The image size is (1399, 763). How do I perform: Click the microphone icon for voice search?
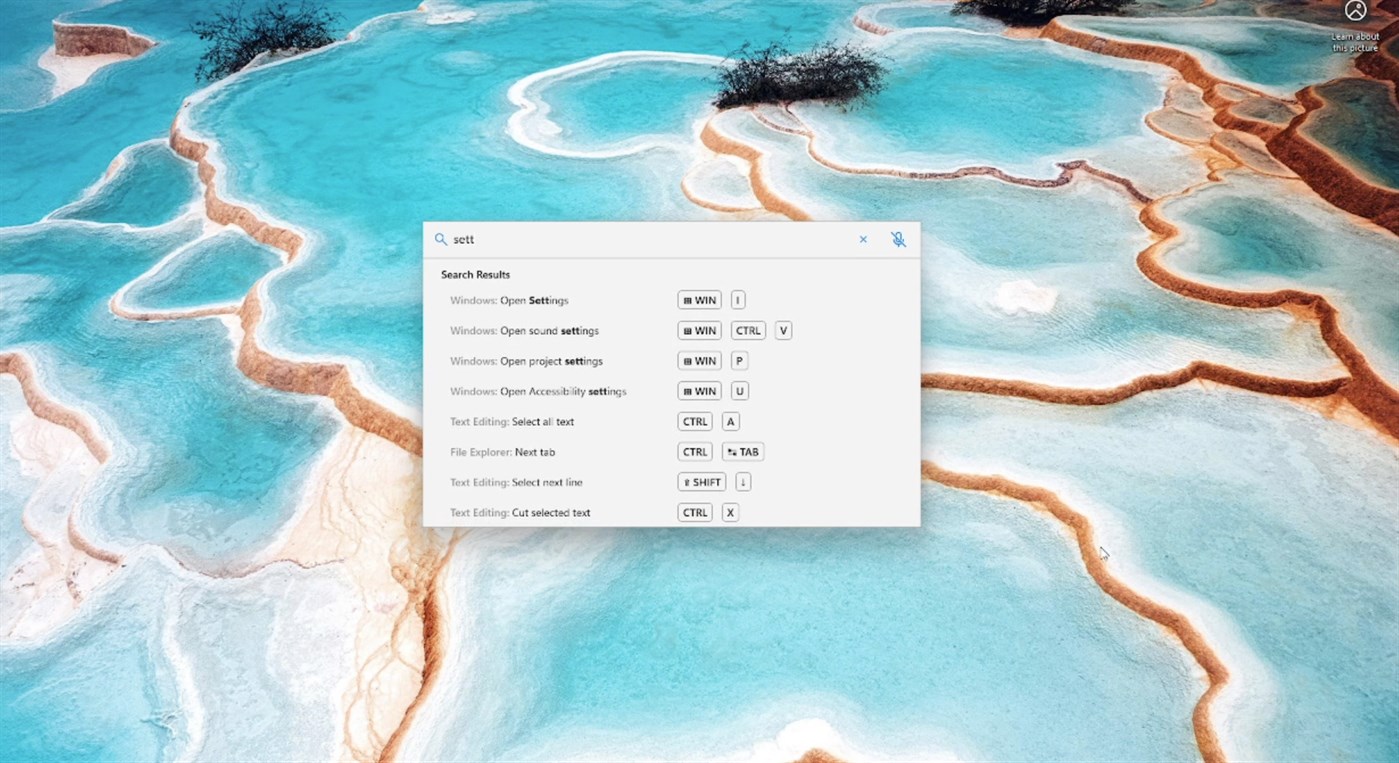[898, 239]
